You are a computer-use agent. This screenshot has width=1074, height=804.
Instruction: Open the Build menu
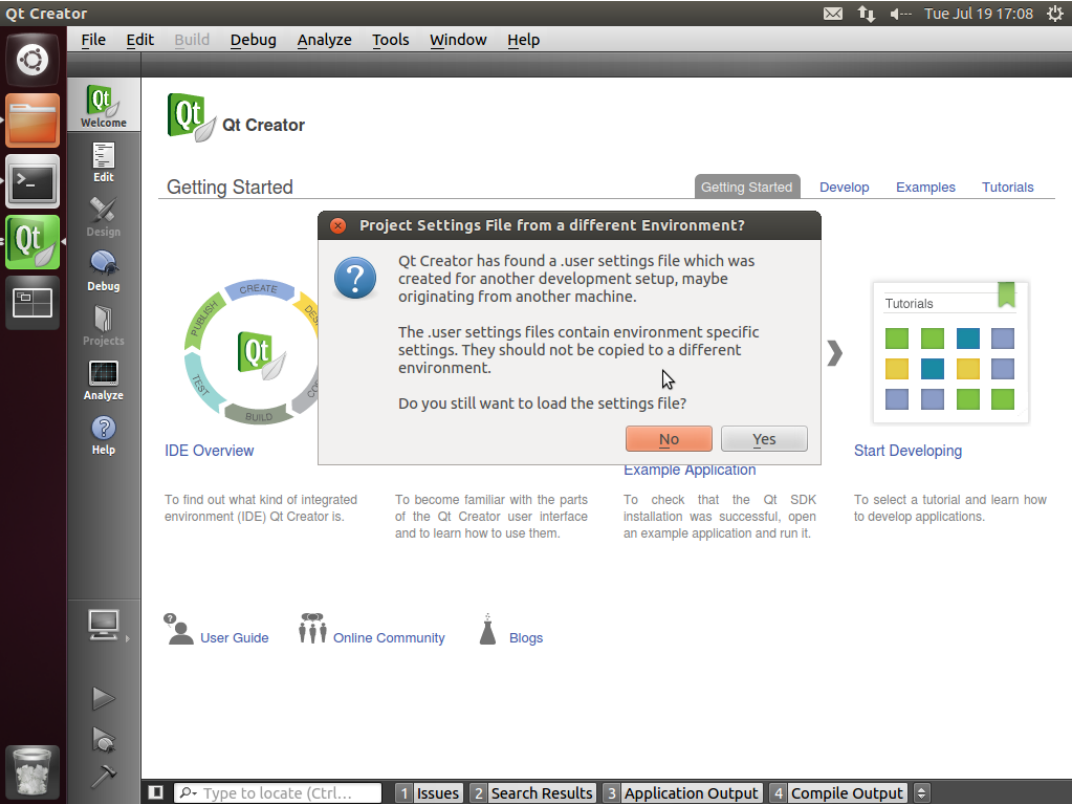192,40
